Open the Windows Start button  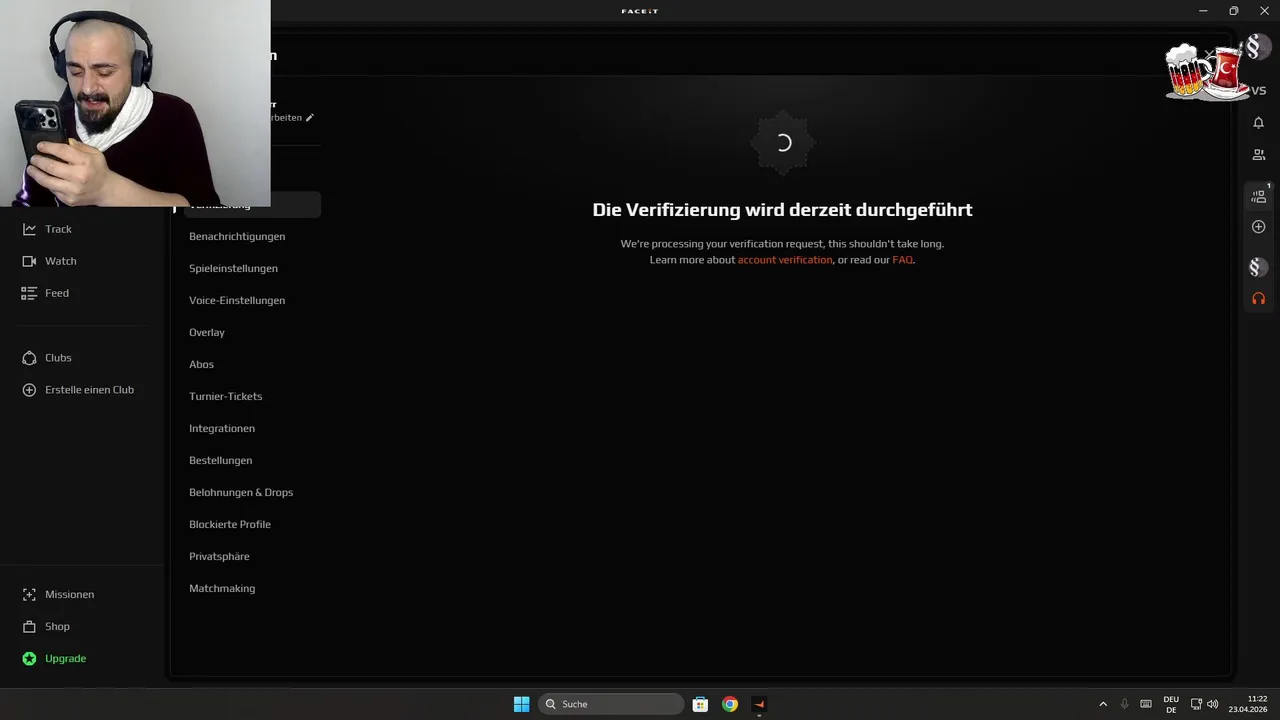click(x=521, y=704)
